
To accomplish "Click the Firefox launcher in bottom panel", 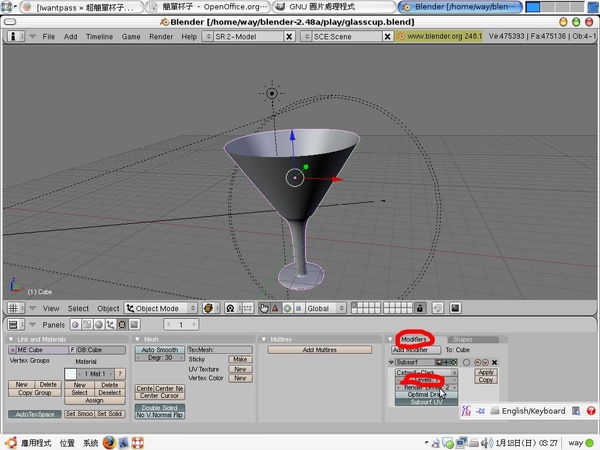I will click(109, 443).
